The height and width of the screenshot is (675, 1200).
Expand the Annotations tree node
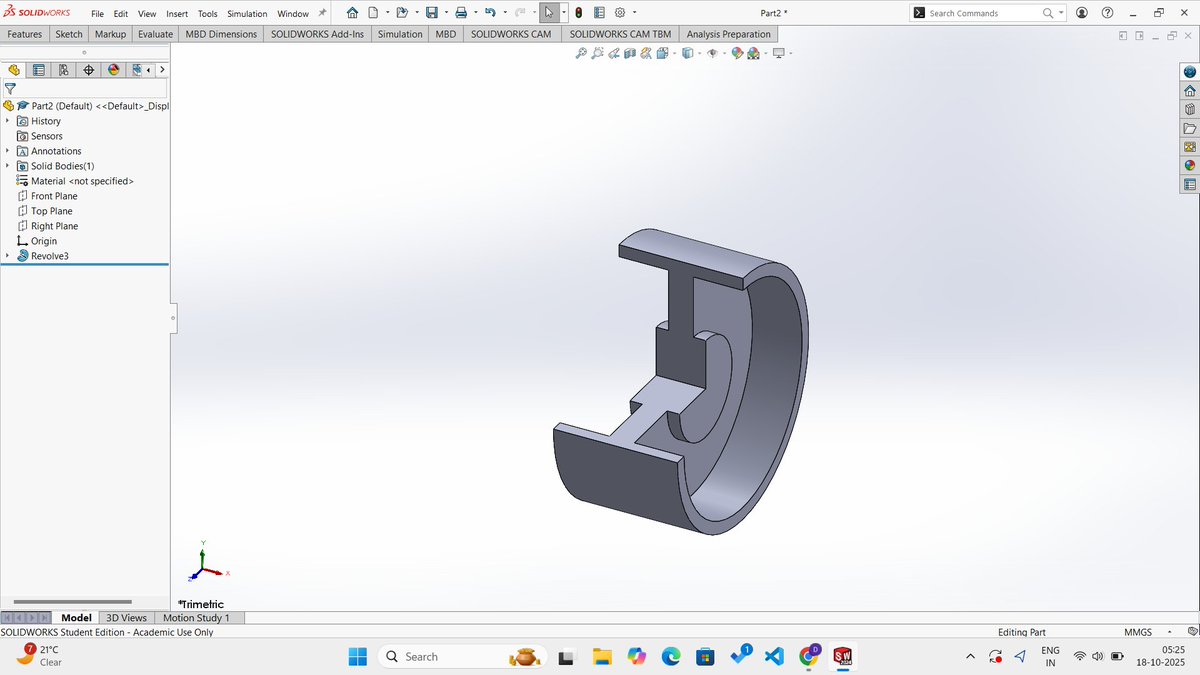(8, 151)
